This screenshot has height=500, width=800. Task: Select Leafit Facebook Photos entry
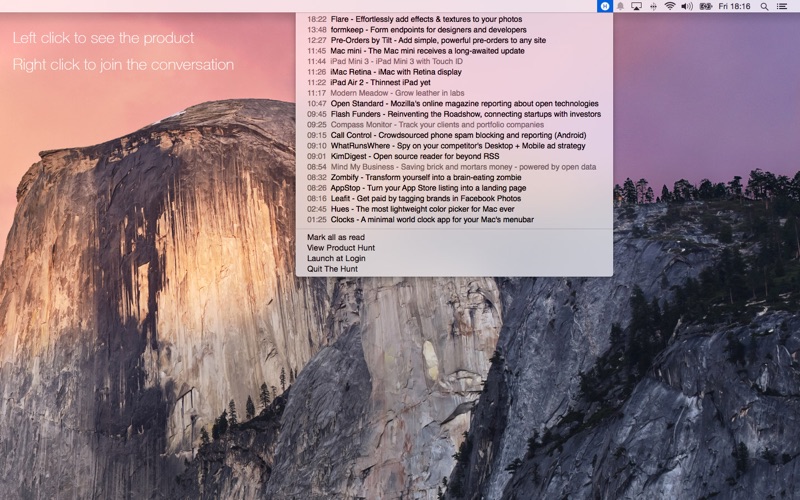(454, 198)
